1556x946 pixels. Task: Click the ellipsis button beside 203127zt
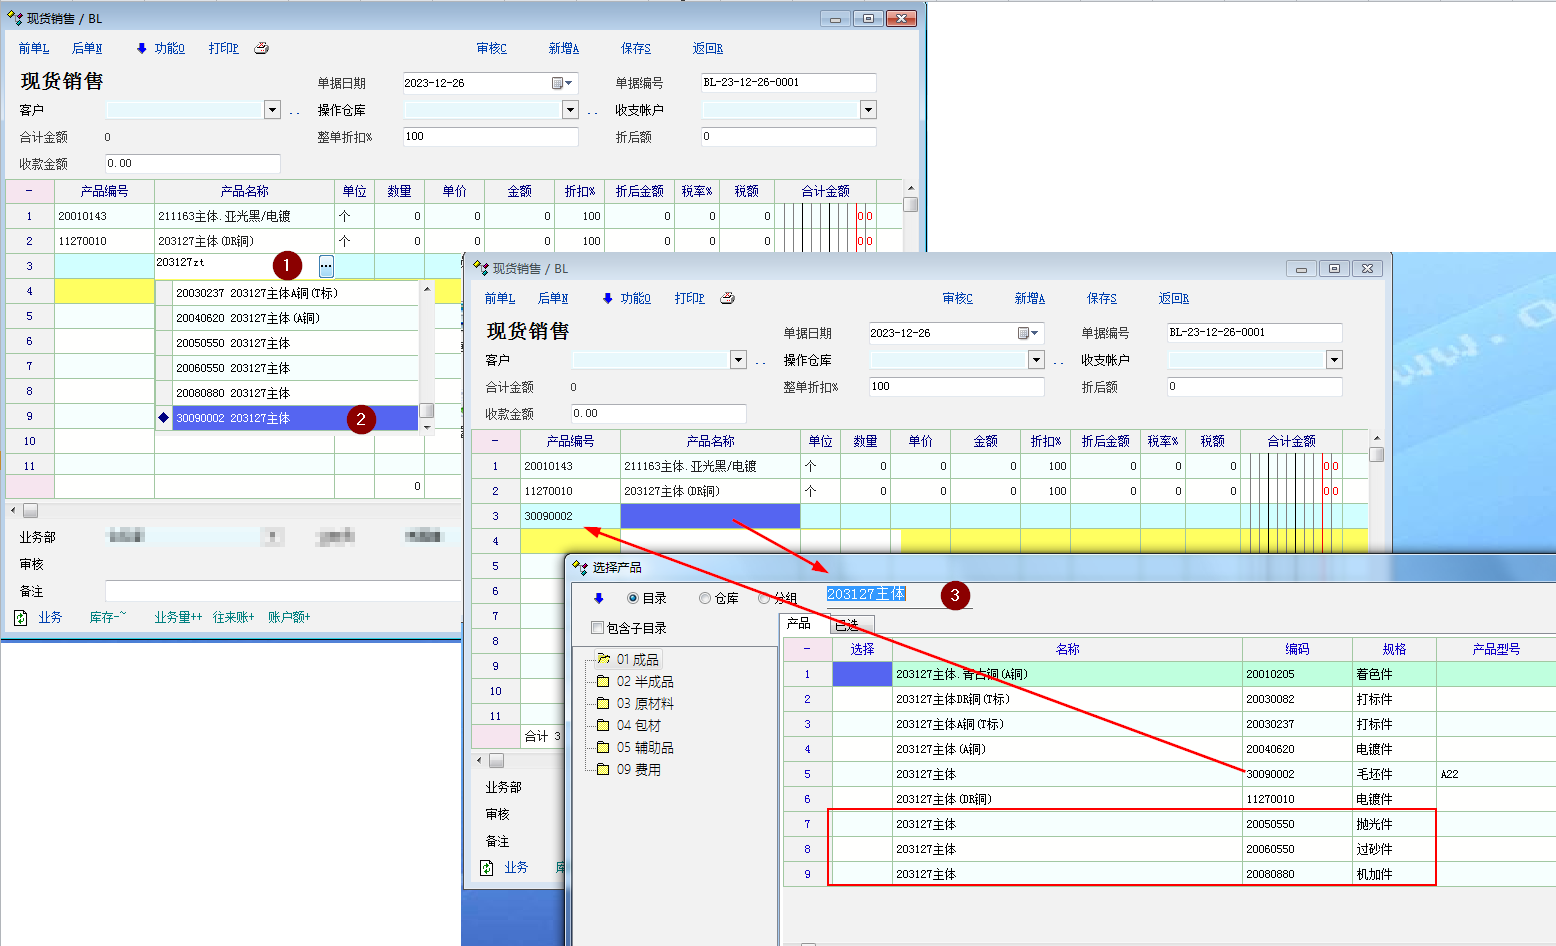(326, 266)
